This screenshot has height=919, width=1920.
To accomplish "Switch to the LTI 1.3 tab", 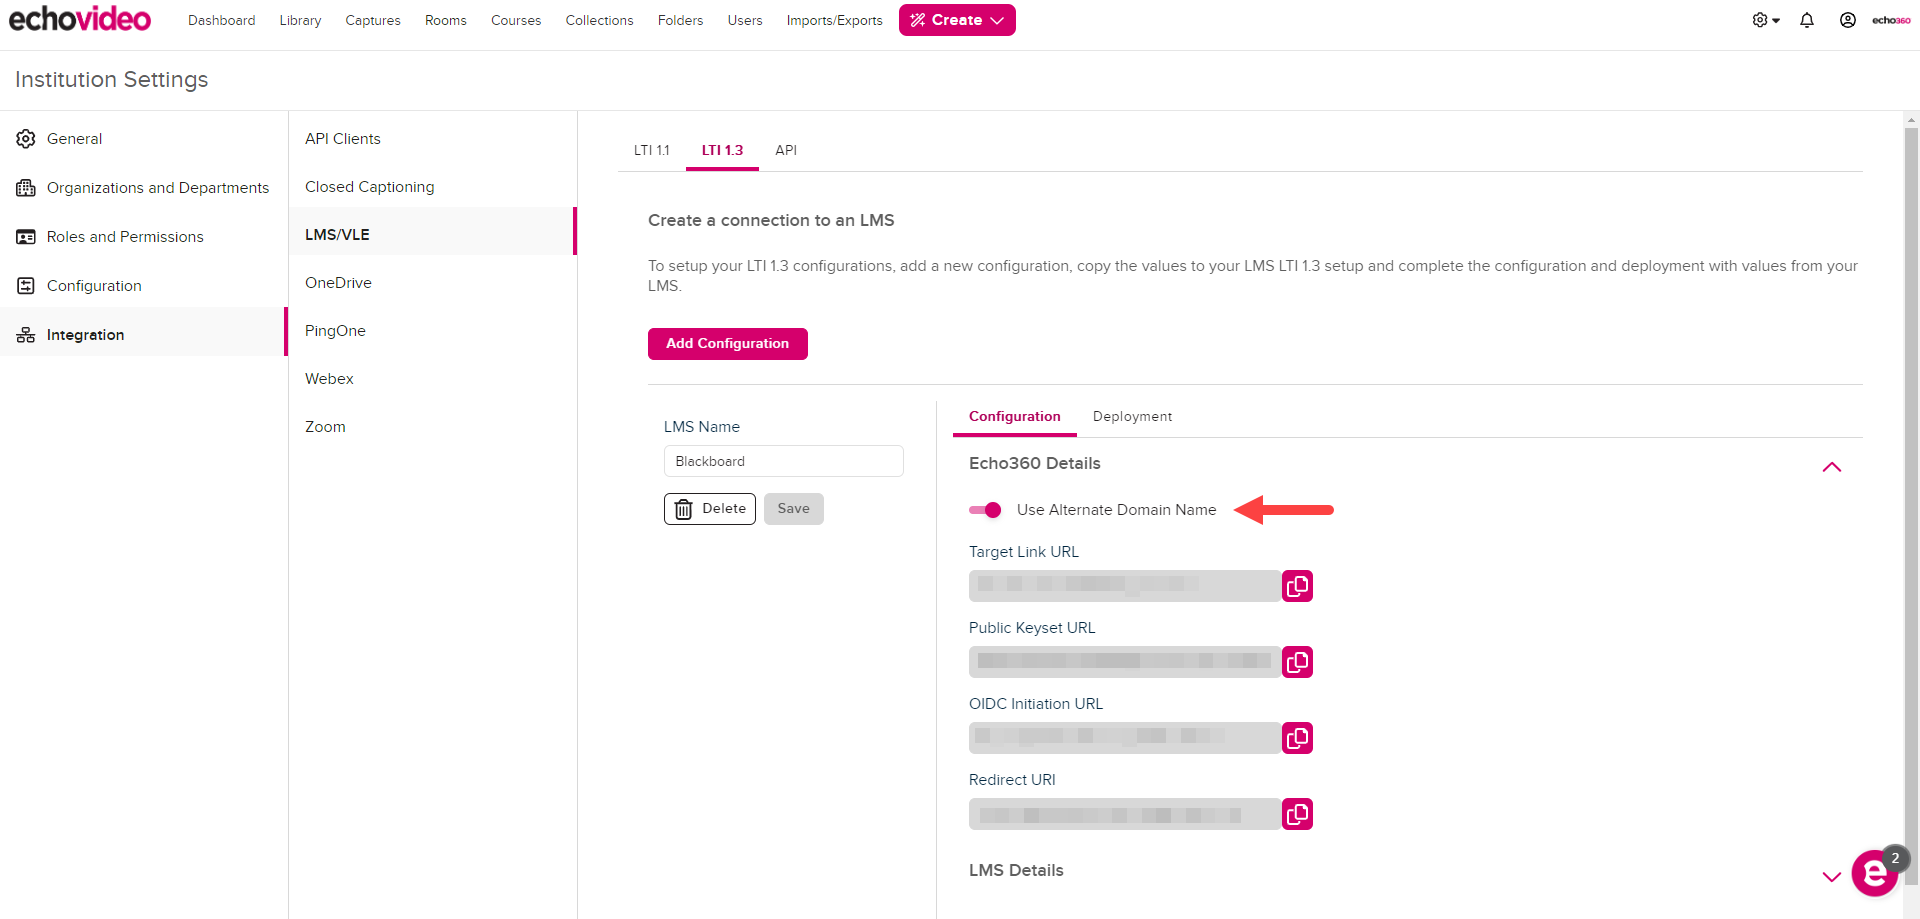I will pos(722,150).
